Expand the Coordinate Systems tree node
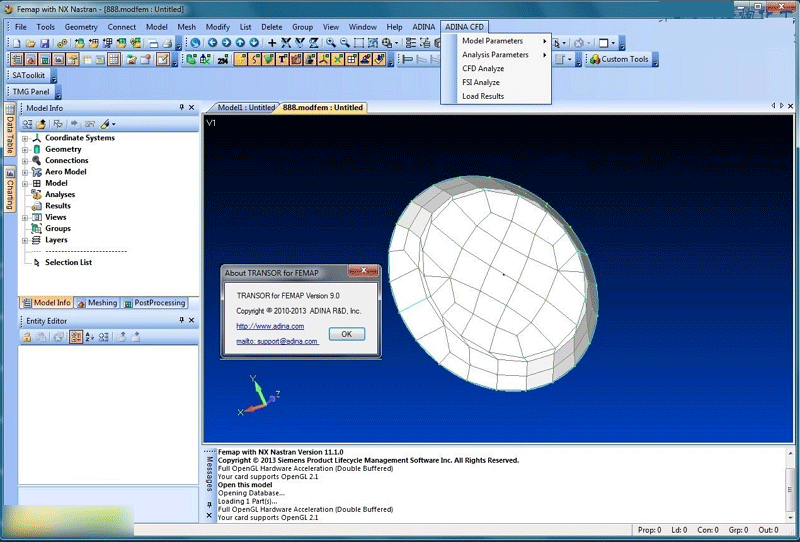This screenshot has height=542, width=800. point(24,138)
